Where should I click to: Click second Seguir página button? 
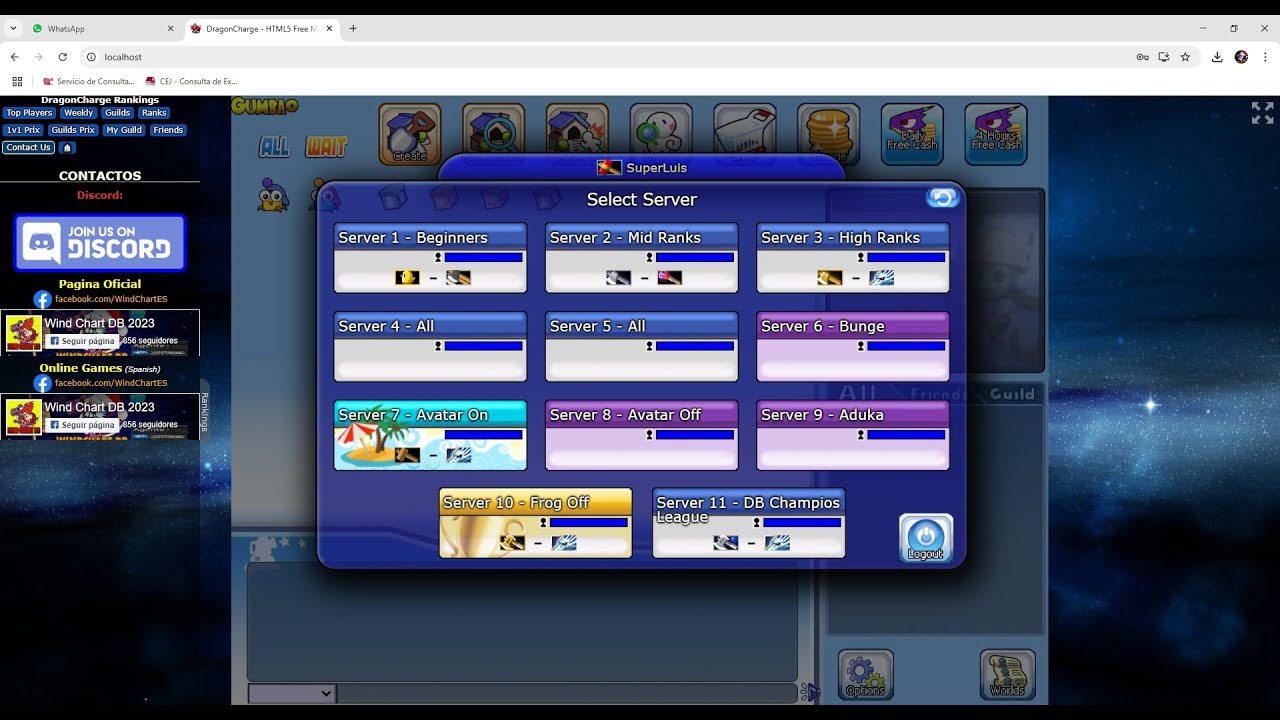click(x=83, y=425)
